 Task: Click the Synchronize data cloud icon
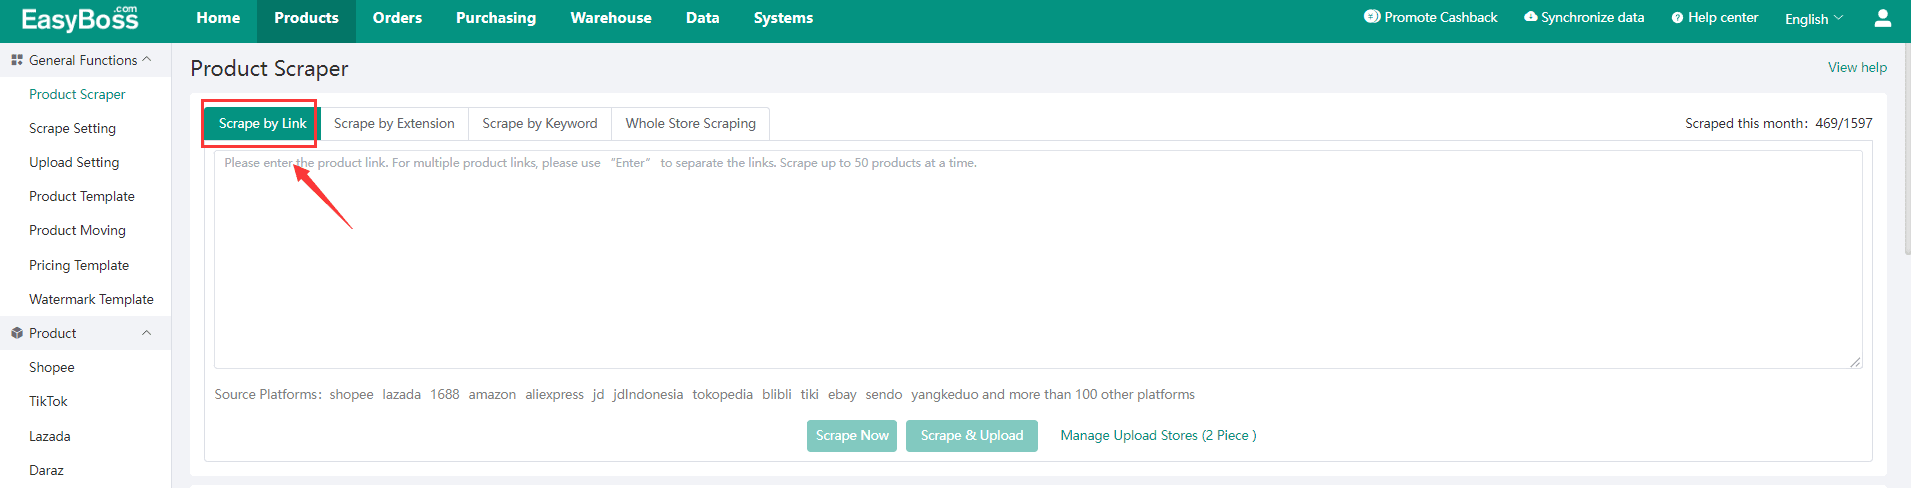point(1530,17)
